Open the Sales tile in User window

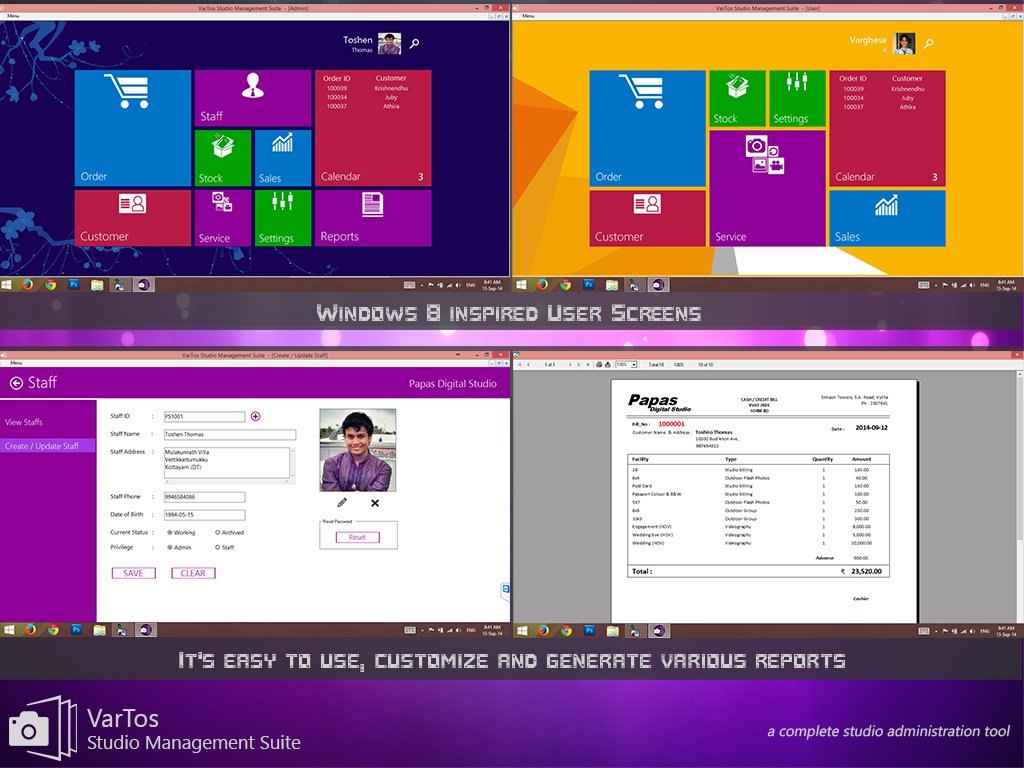coord(888,218)
